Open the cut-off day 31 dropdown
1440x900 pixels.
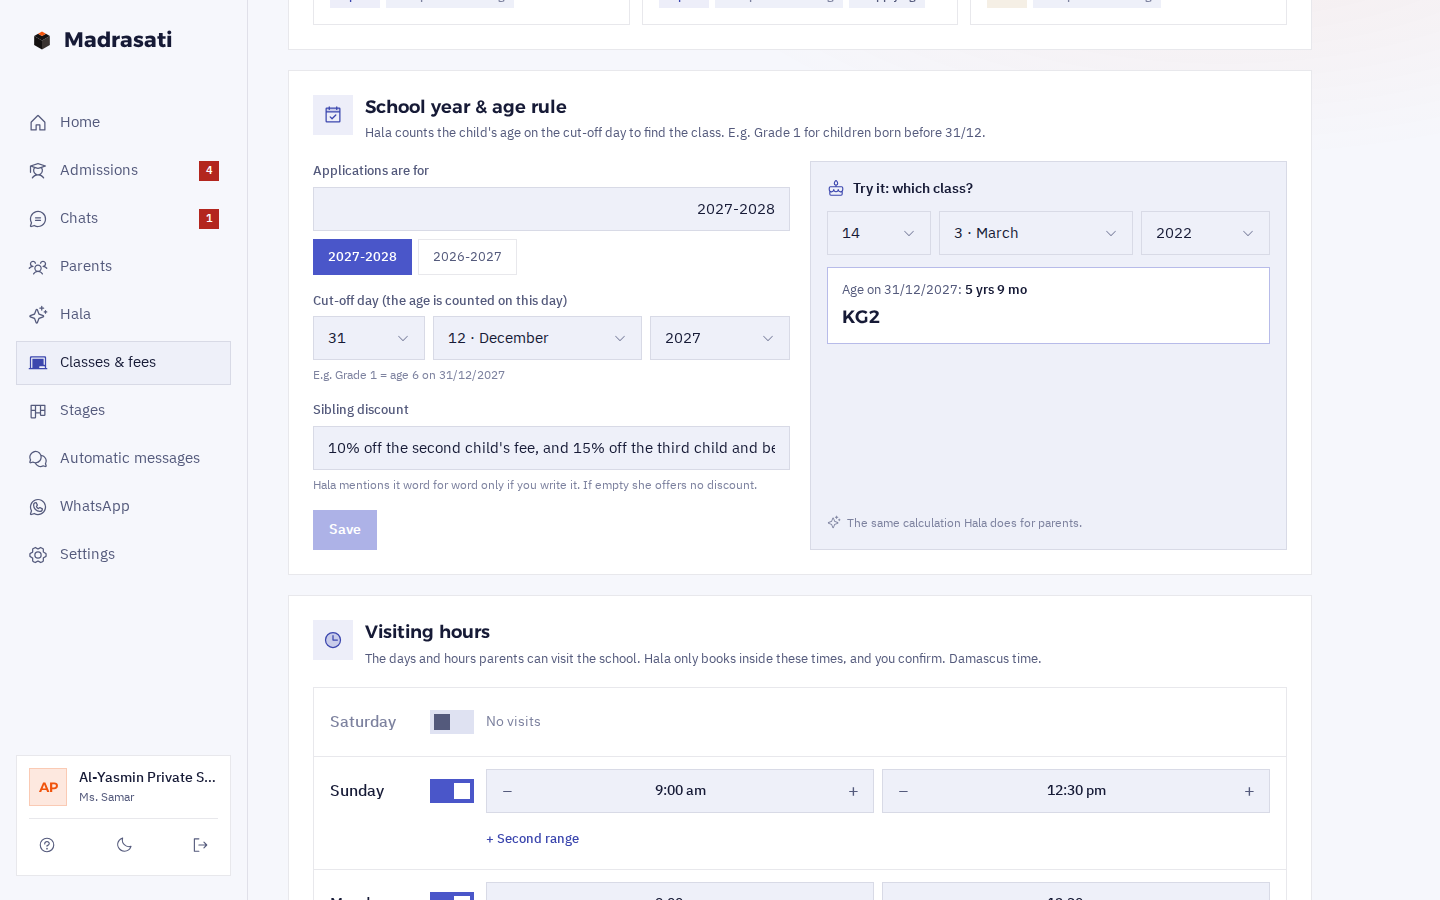tap(369, 338)
